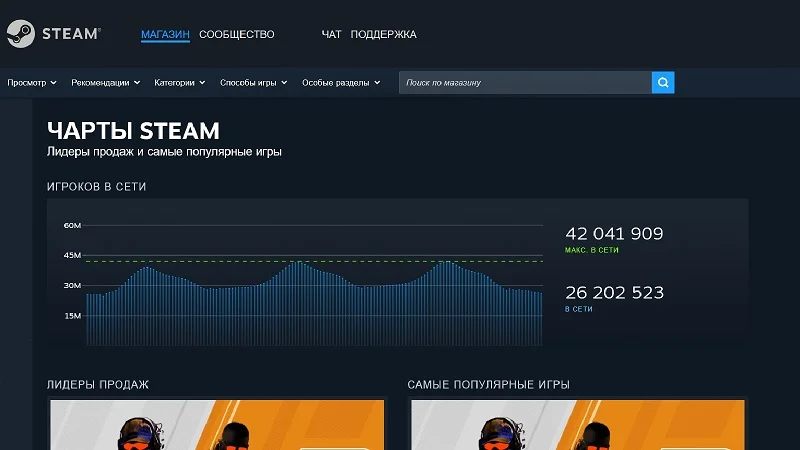Click the 26 202 523 online value
Viewport: 800px width, 450px height.
[614, 293]
